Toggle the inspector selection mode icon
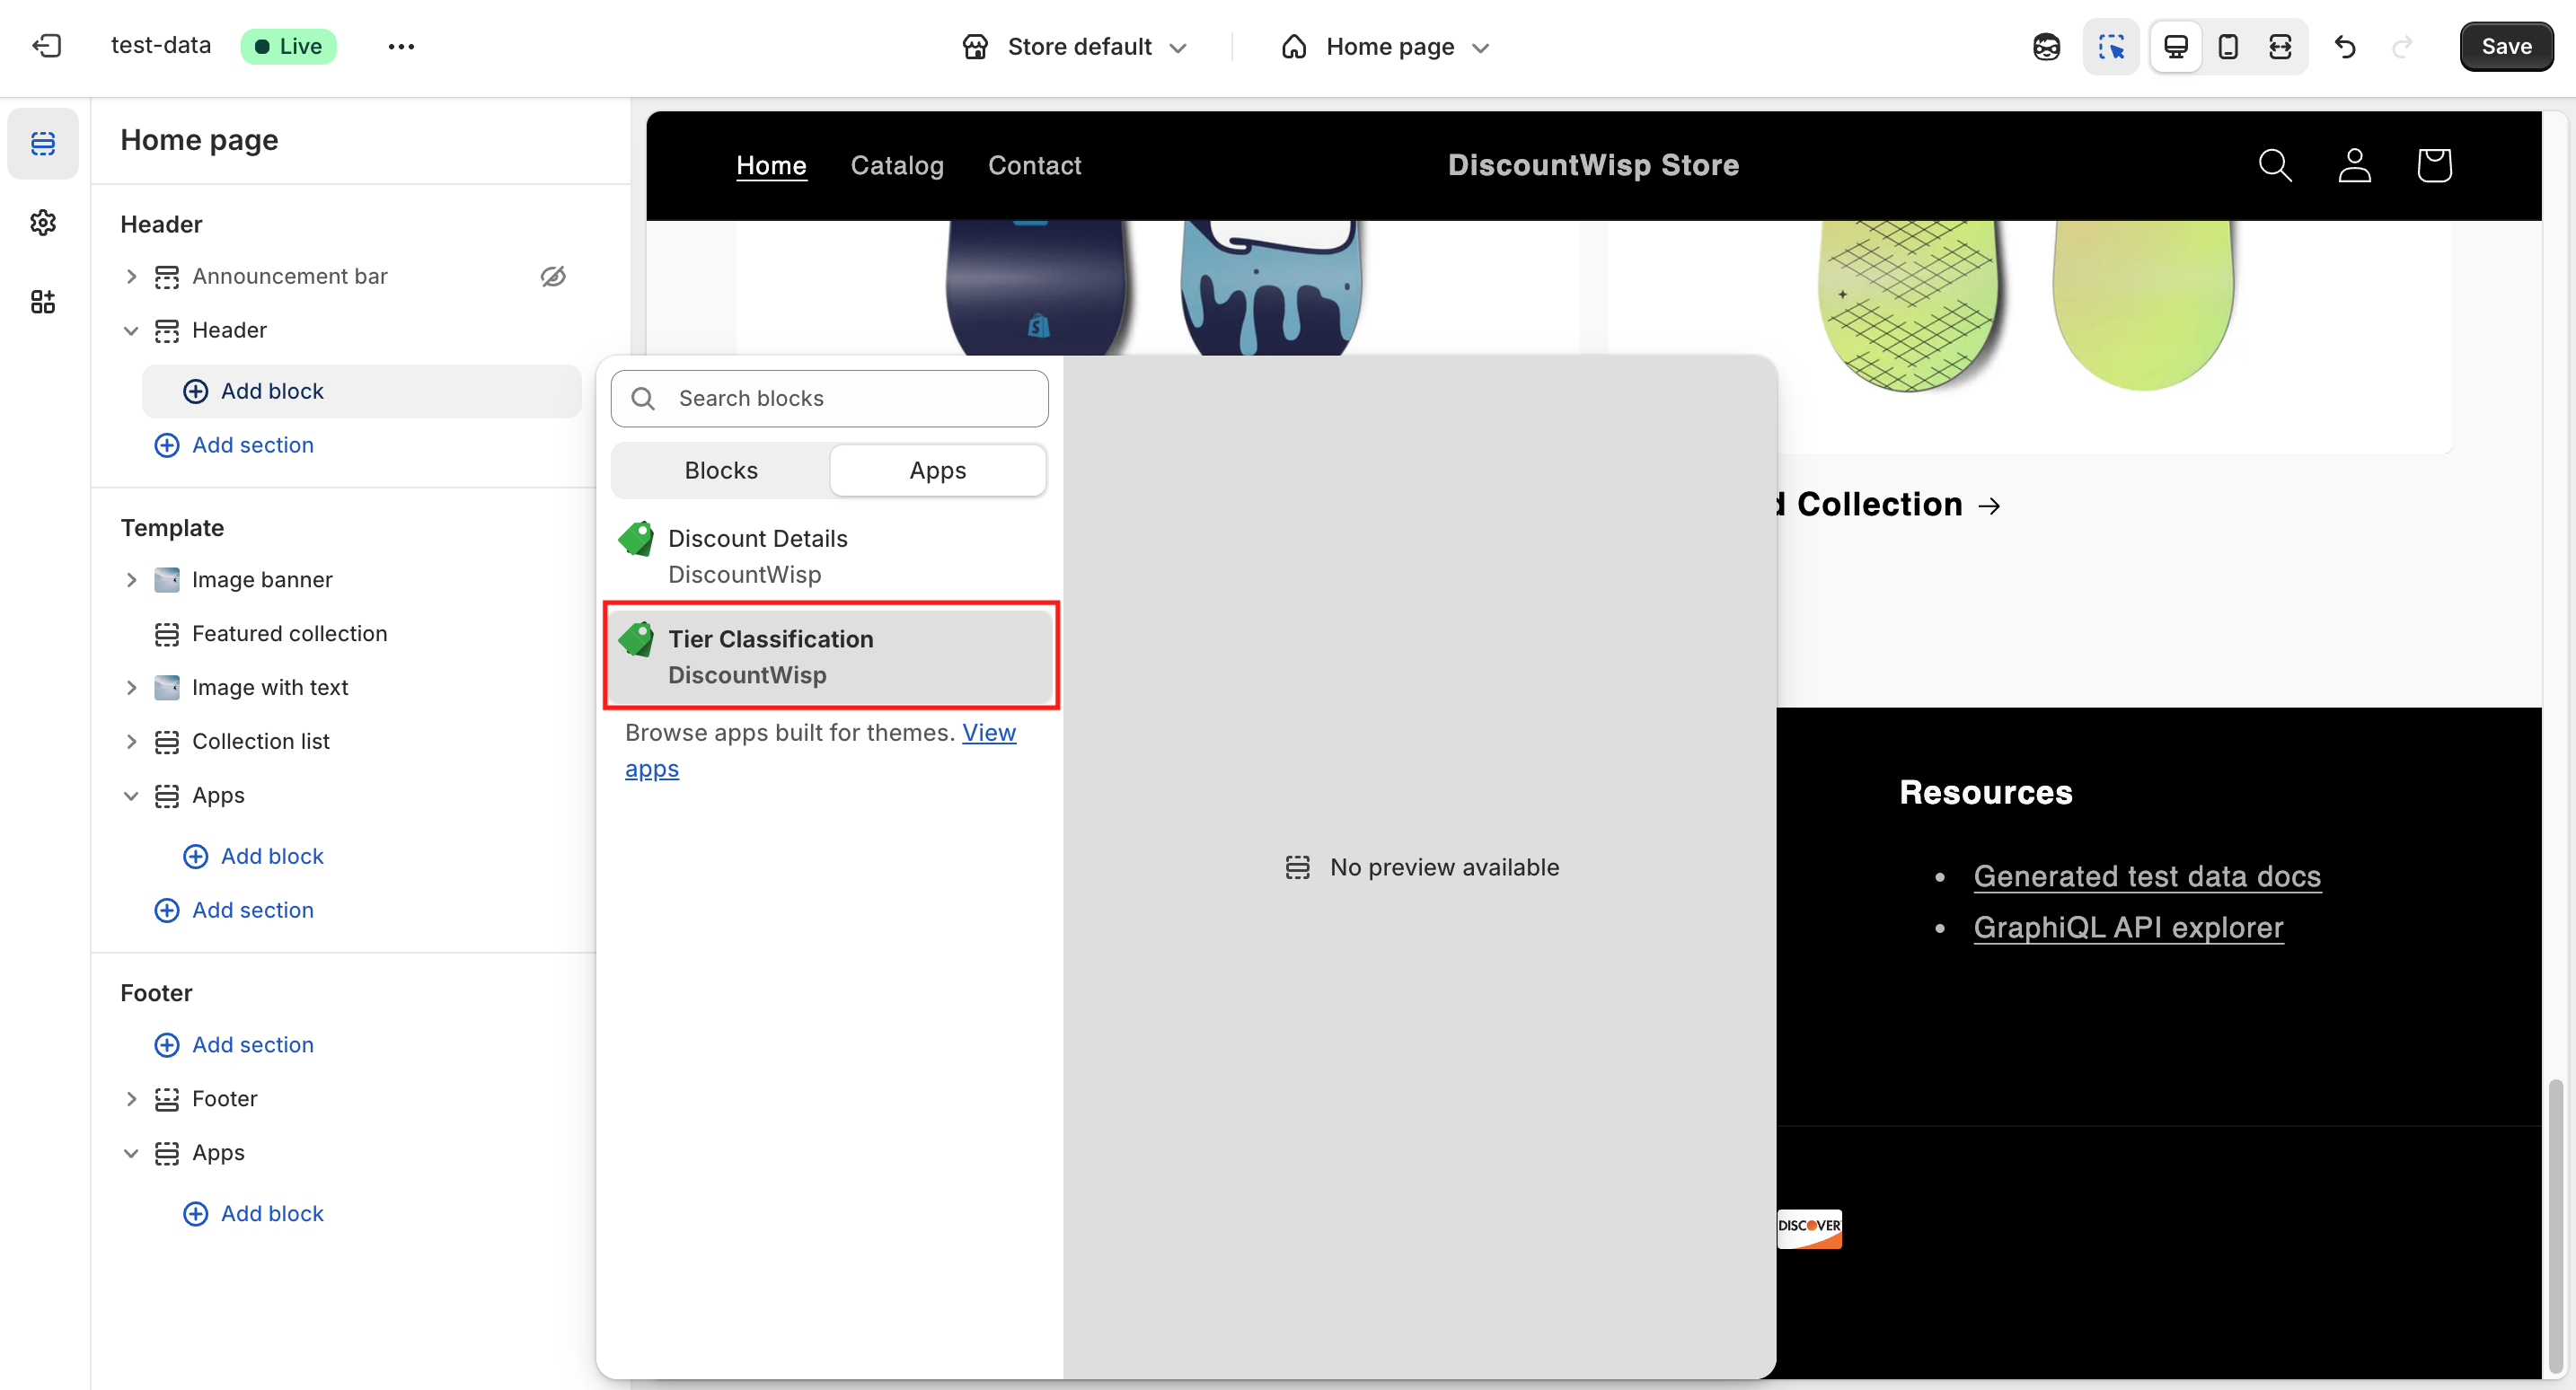 [x=2111, y=46]
